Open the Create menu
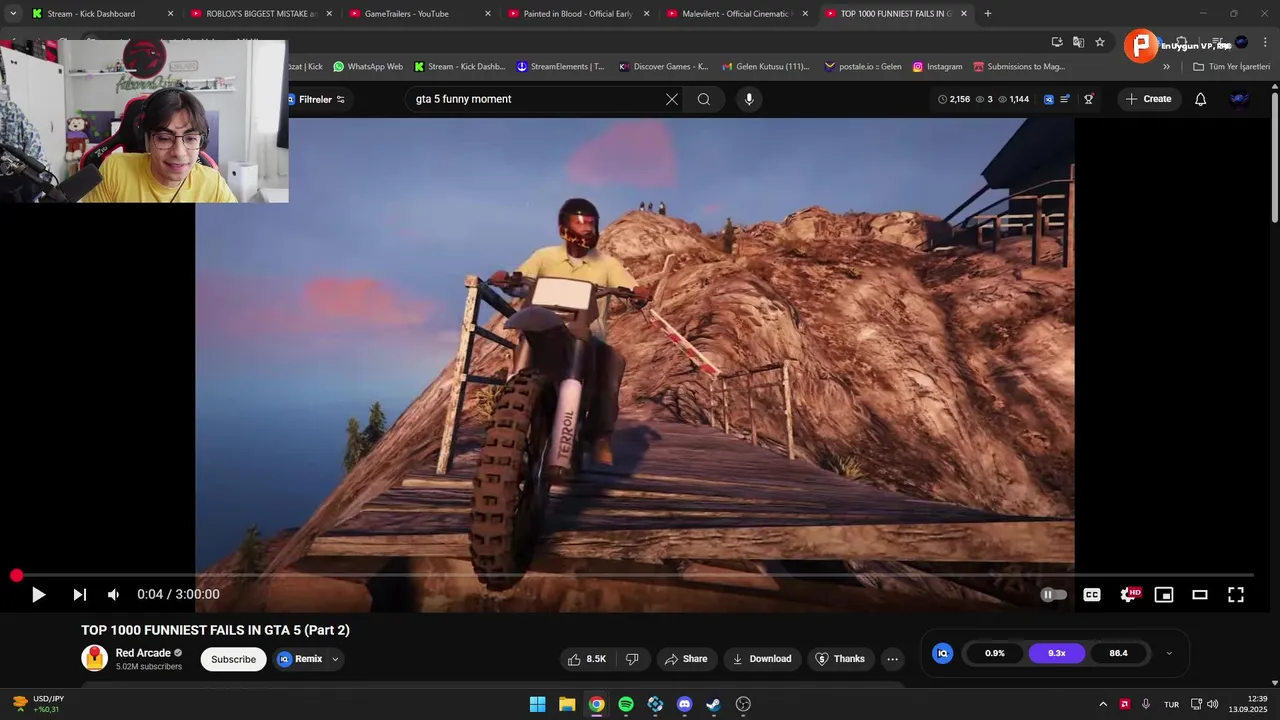Screen dimensions: 1280x720 pyautogui.click(x=1148, y=99)
